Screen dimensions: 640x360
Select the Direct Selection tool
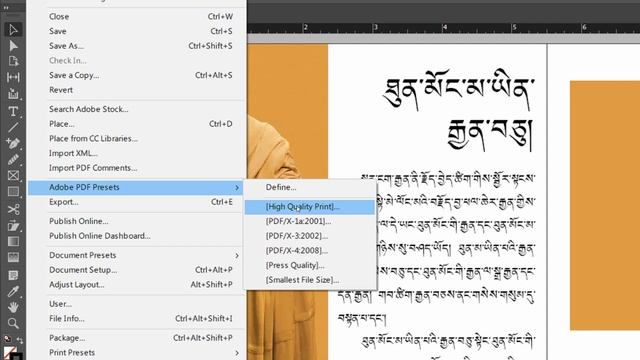pyautogui.click(x=13, y=45)
